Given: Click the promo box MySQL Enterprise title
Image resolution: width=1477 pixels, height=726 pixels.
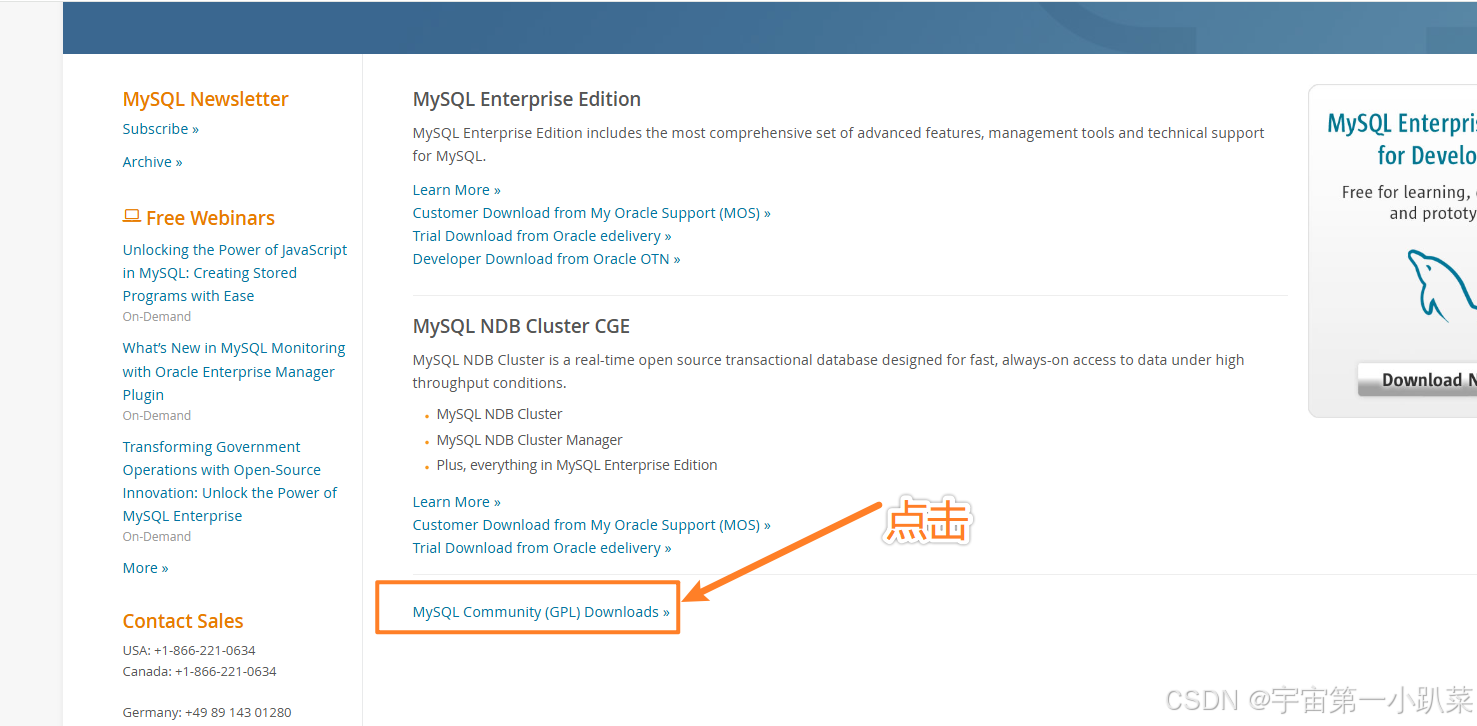Looking at the screenshot, I should click(1402, 139).
